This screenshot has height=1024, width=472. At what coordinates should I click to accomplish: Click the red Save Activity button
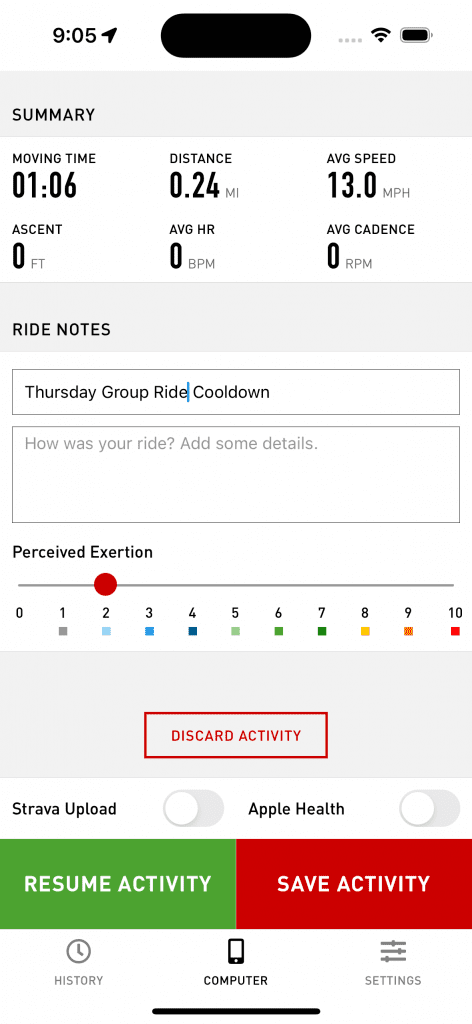[x=354, y=884]
